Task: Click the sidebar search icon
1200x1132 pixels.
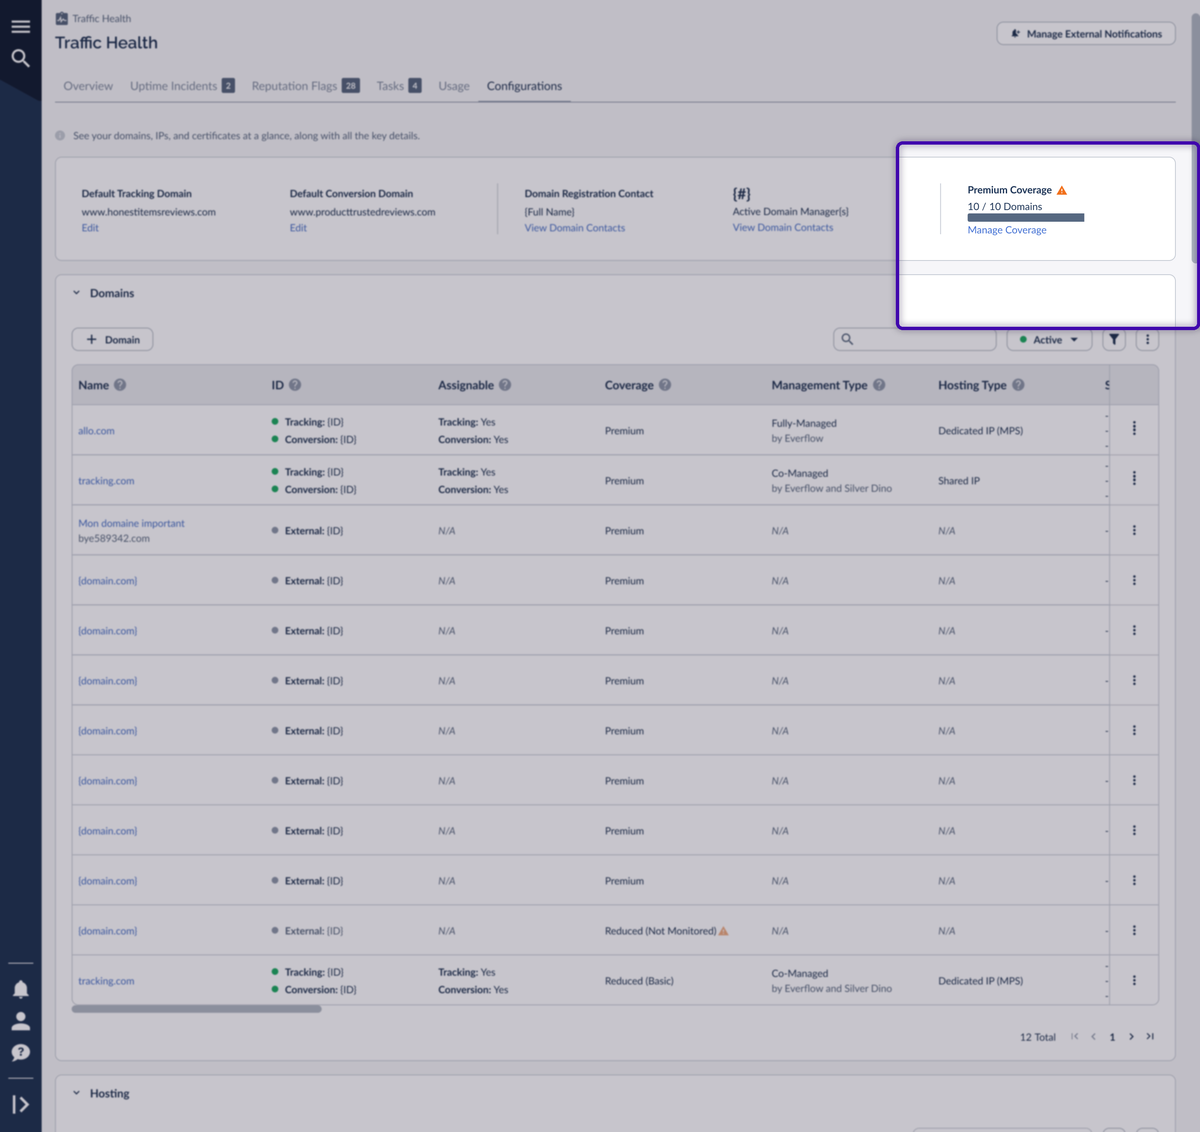Action: click(x=20, y=59)
